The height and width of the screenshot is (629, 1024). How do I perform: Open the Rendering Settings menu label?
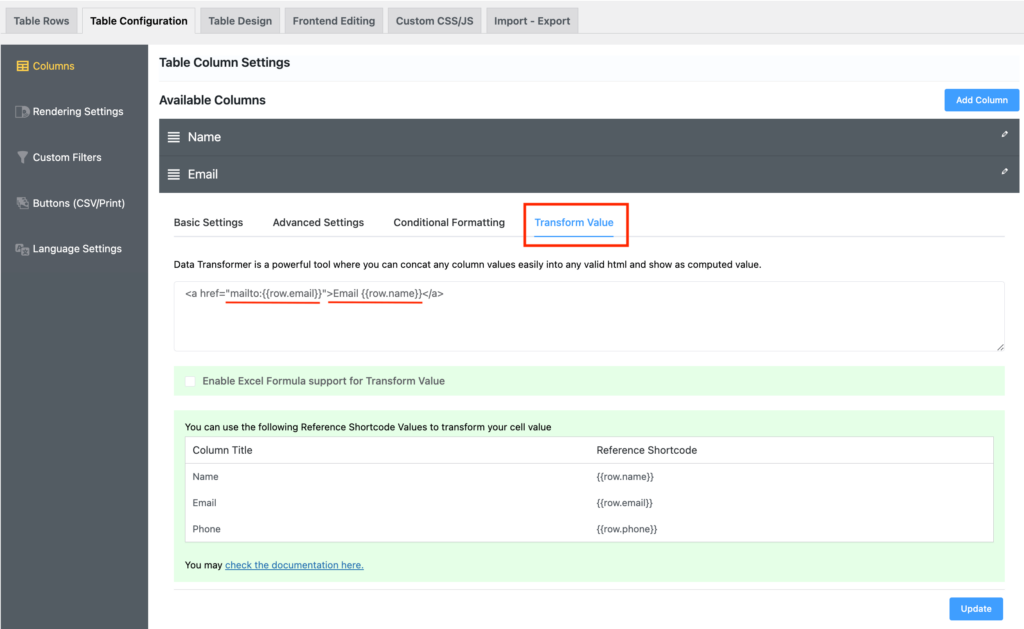[78, 112]
